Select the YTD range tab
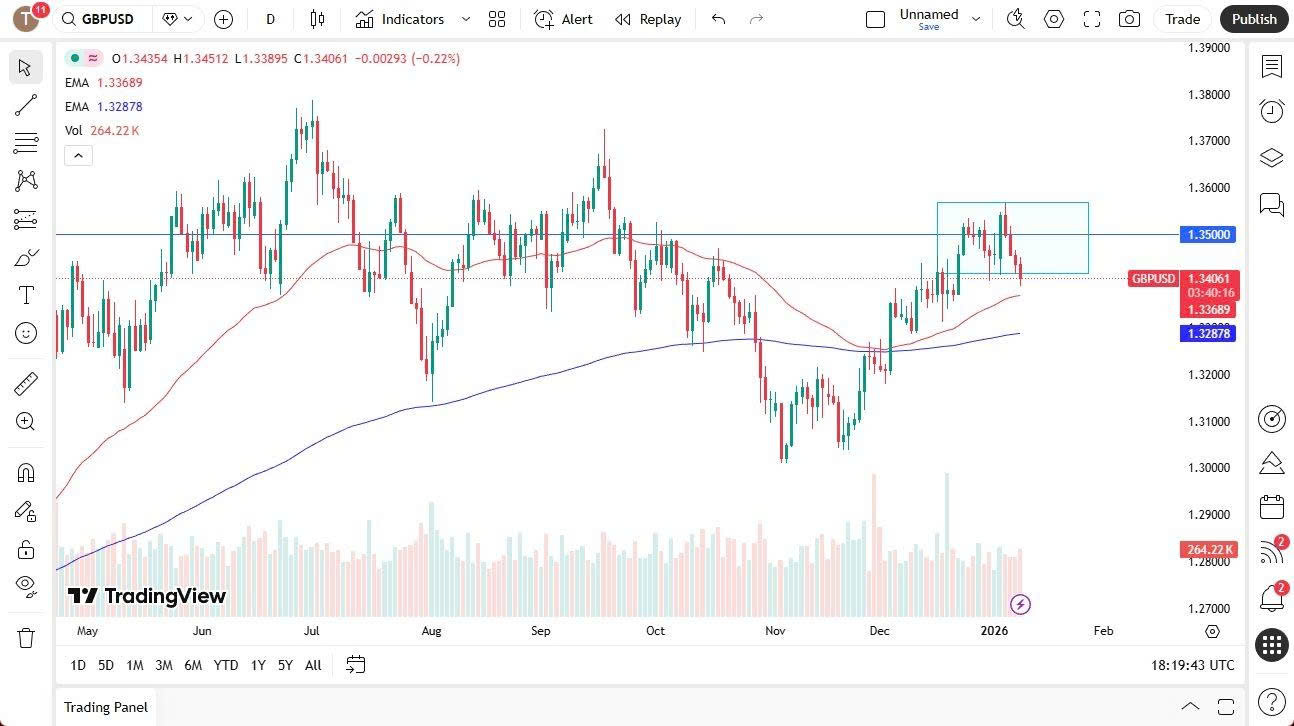The height and width of the screenshot is (726, 1294). [226, 665]
